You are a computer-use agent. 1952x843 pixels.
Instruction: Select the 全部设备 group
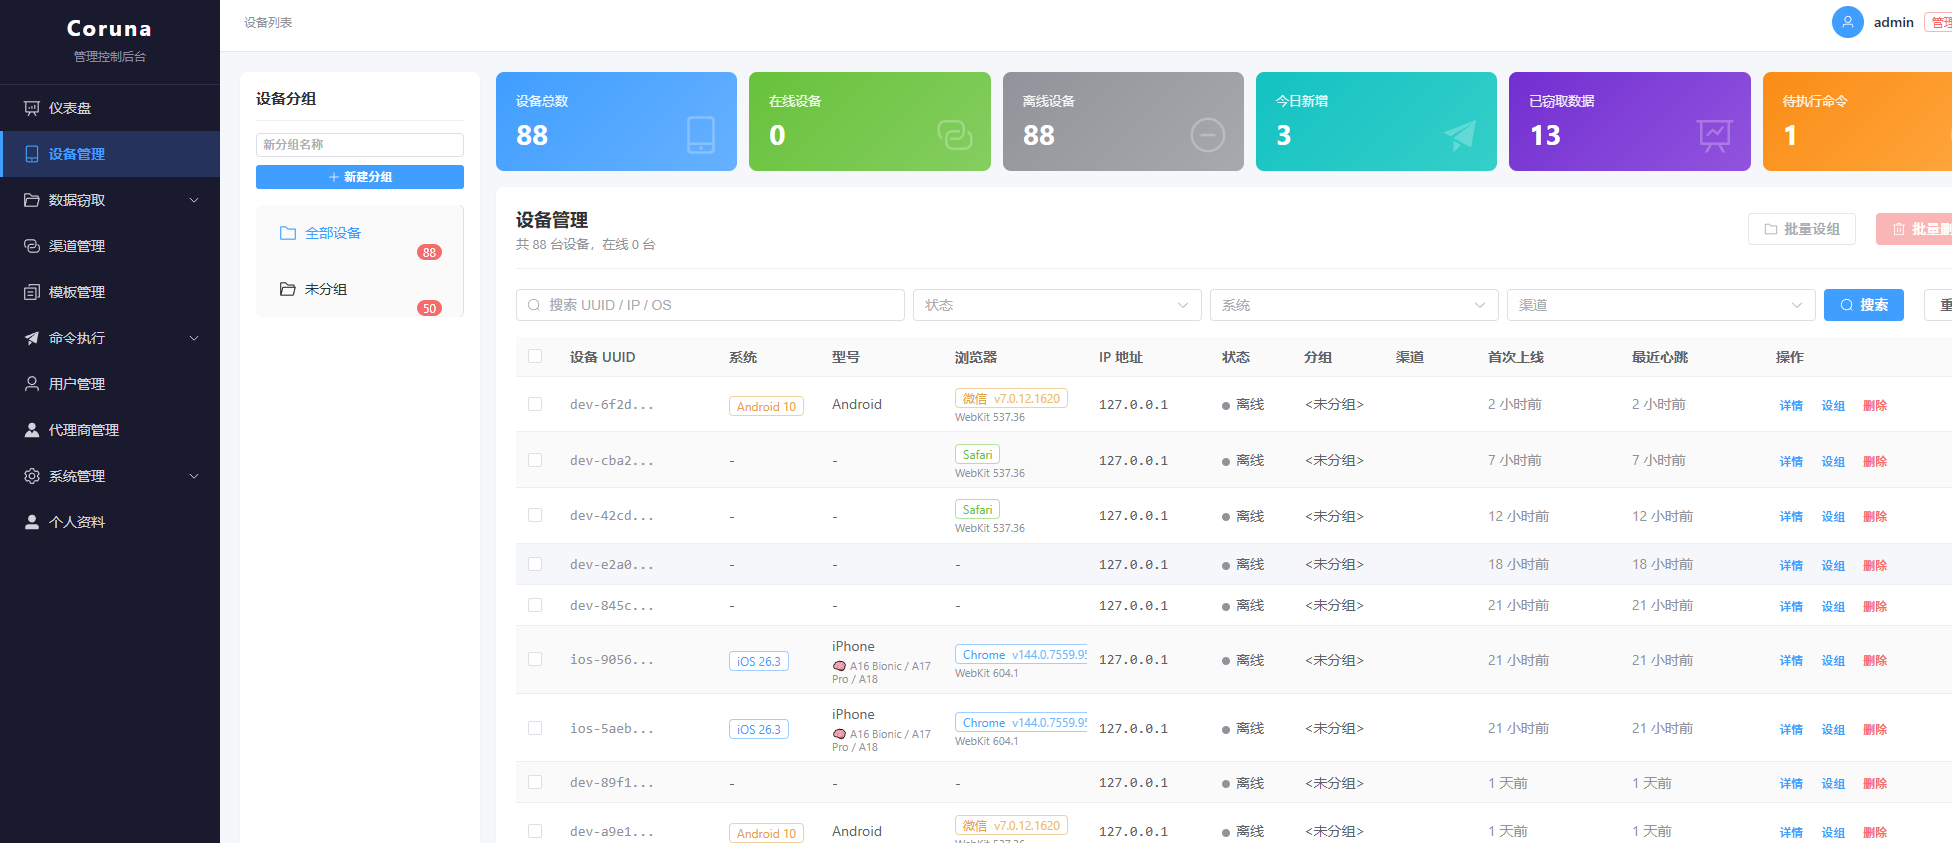click(360, 233)
